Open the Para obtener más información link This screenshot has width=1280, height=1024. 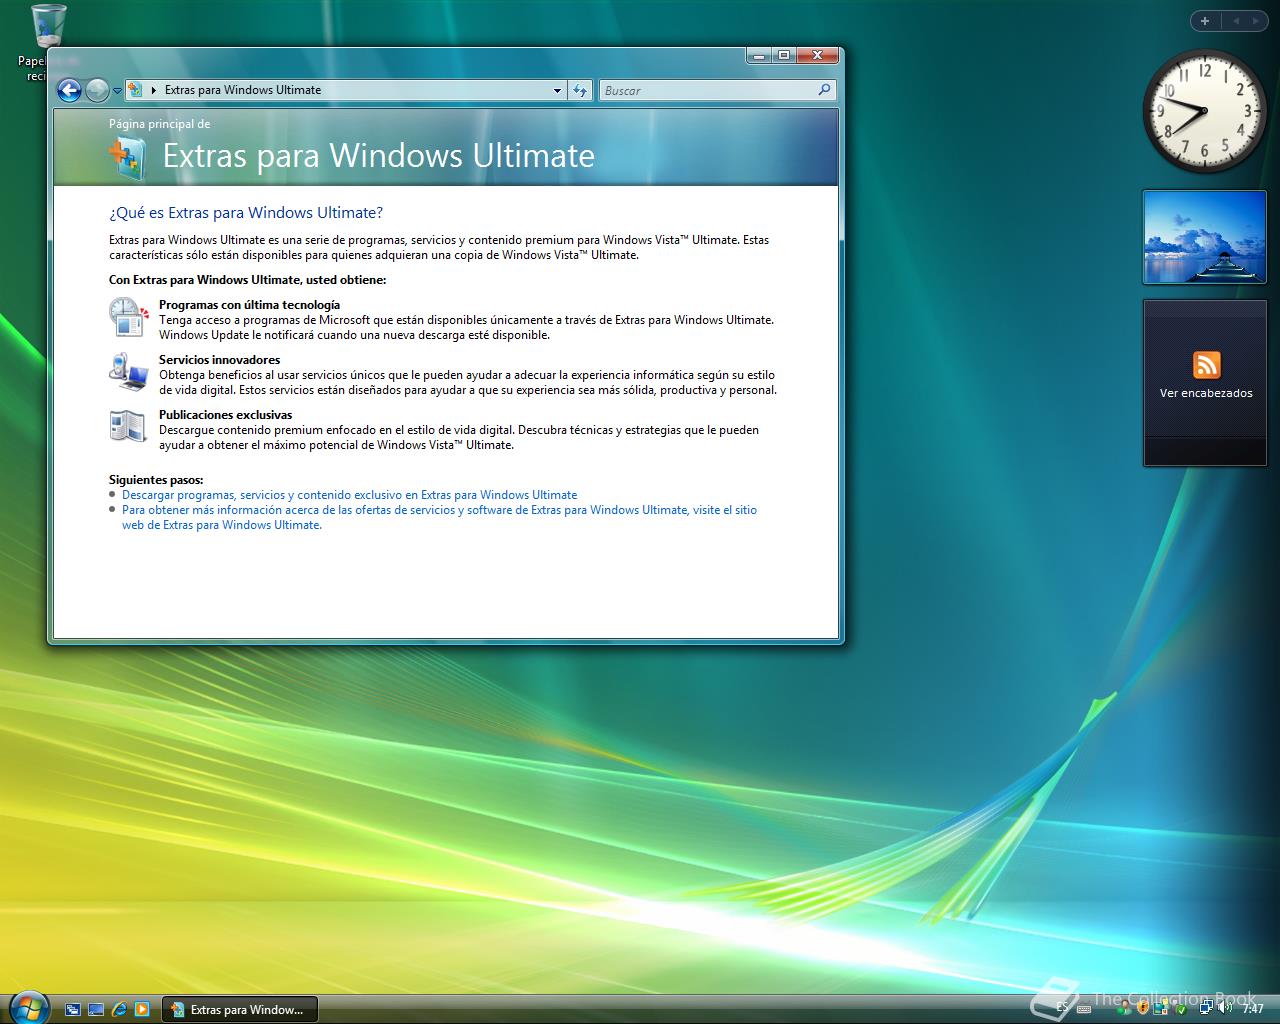pos(439,517)
